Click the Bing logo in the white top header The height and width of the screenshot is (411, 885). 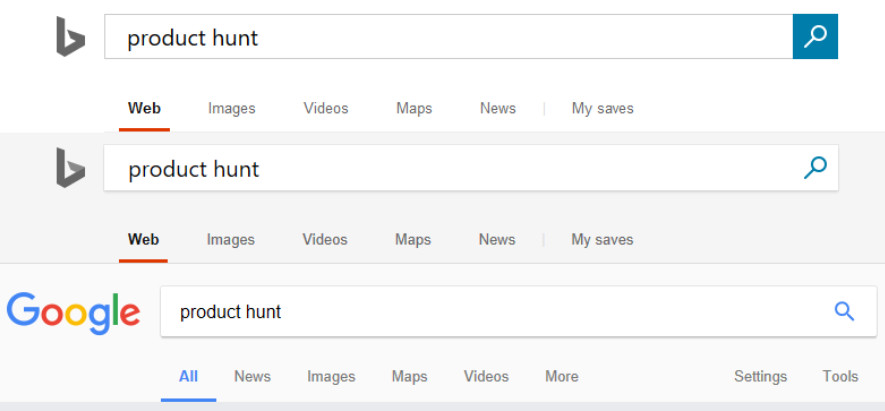[70, 37]
